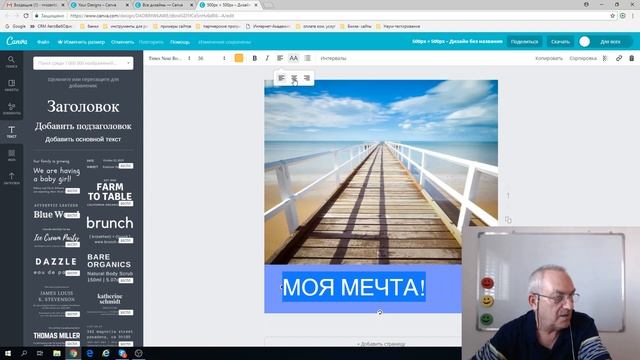Reload the page in browser
The width and height of the screenshot is (640, 360).
tap(26, 16)
